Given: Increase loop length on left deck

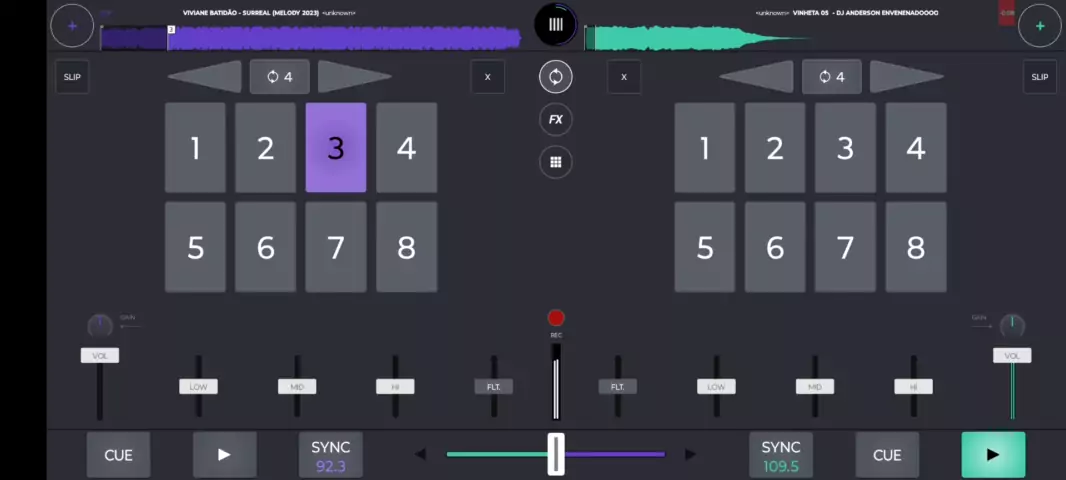Looking at the screenshot, I should (x=353, y=77).
